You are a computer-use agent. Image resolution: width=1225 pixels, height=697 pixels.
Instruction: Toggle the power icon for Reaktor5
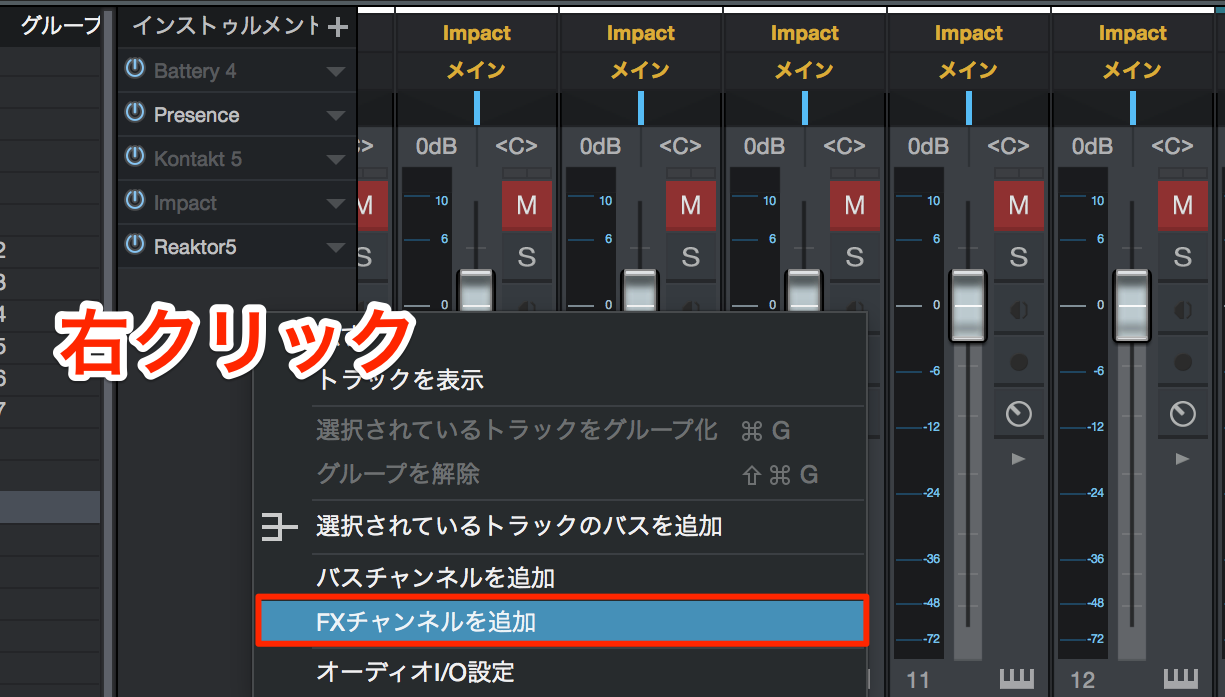[135, 245]
